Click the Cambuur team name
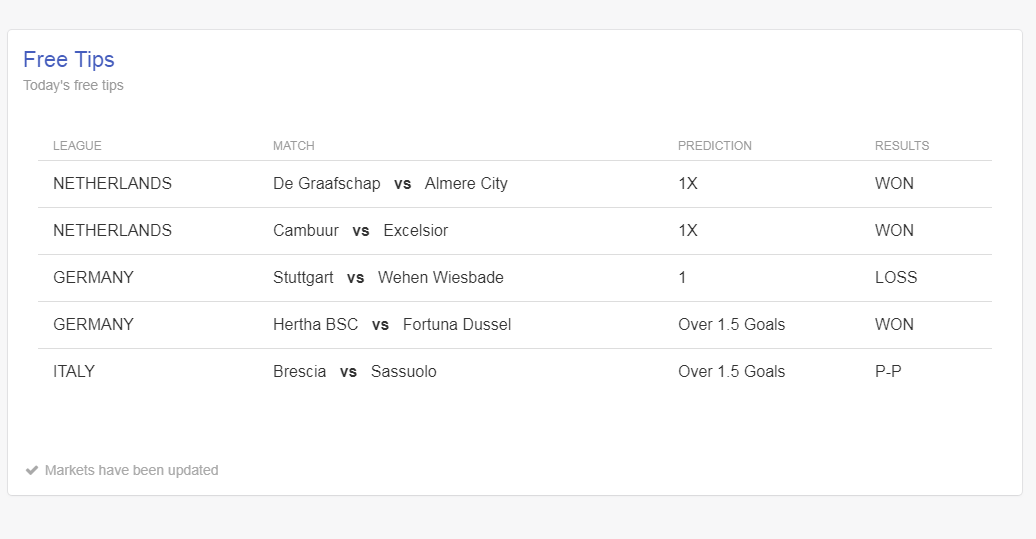Screen dimensions: 1036x539 306,231
